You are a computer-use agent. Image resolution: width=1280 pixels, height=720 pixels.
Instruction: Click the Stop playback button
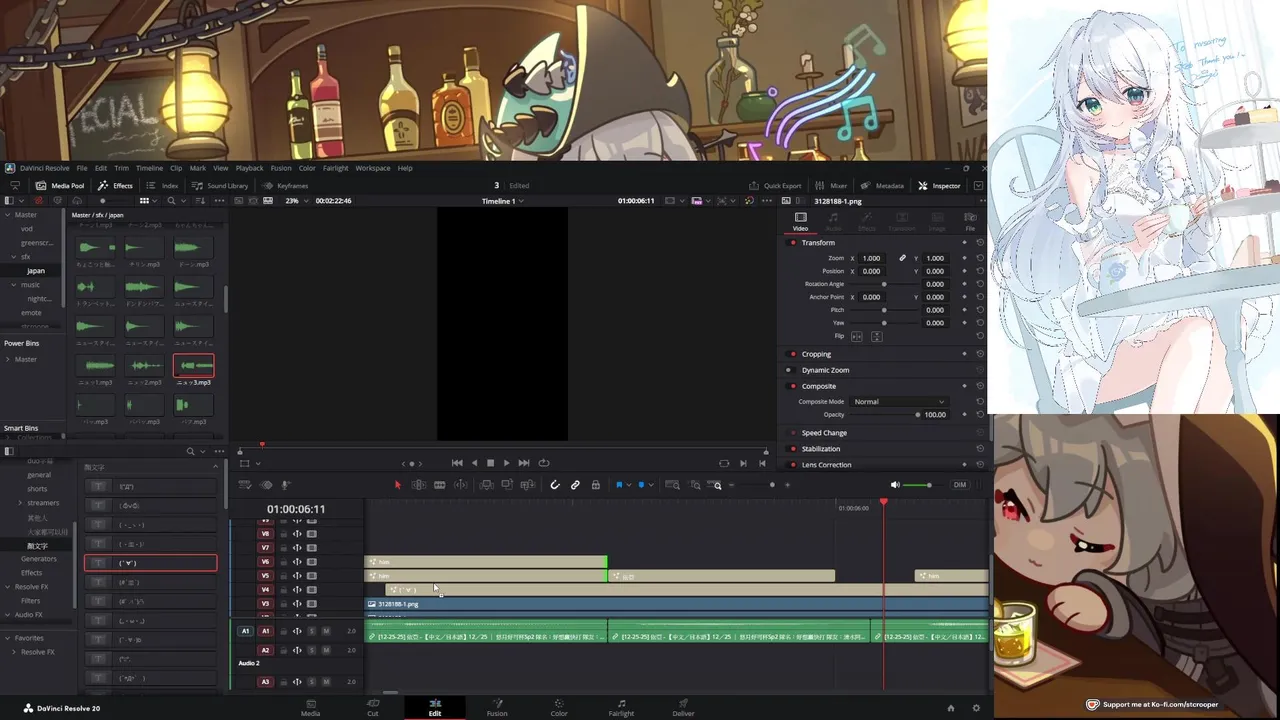pos(490,463)
